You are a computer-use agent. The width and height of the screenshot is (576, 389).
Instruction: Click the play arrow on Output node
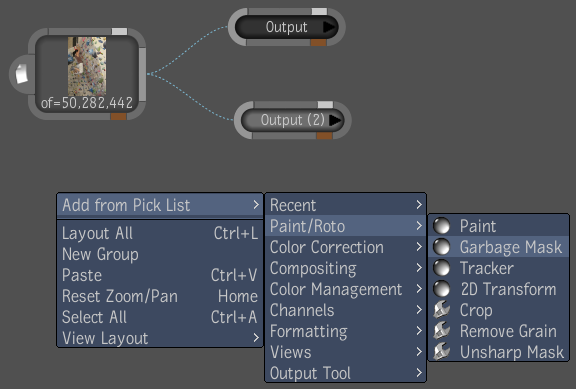click(329, 27)
